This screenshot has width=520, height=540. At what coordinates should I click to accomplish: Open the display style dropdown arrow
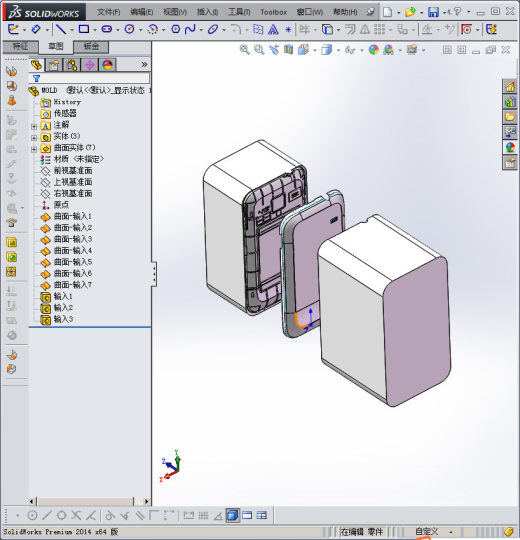(338, 51)
